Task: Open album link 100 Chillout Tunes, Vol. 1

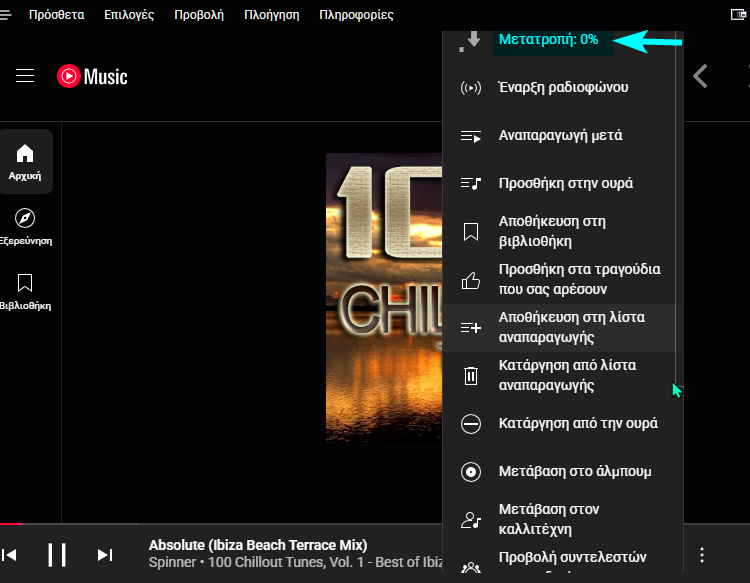Action: click(325, 562)
